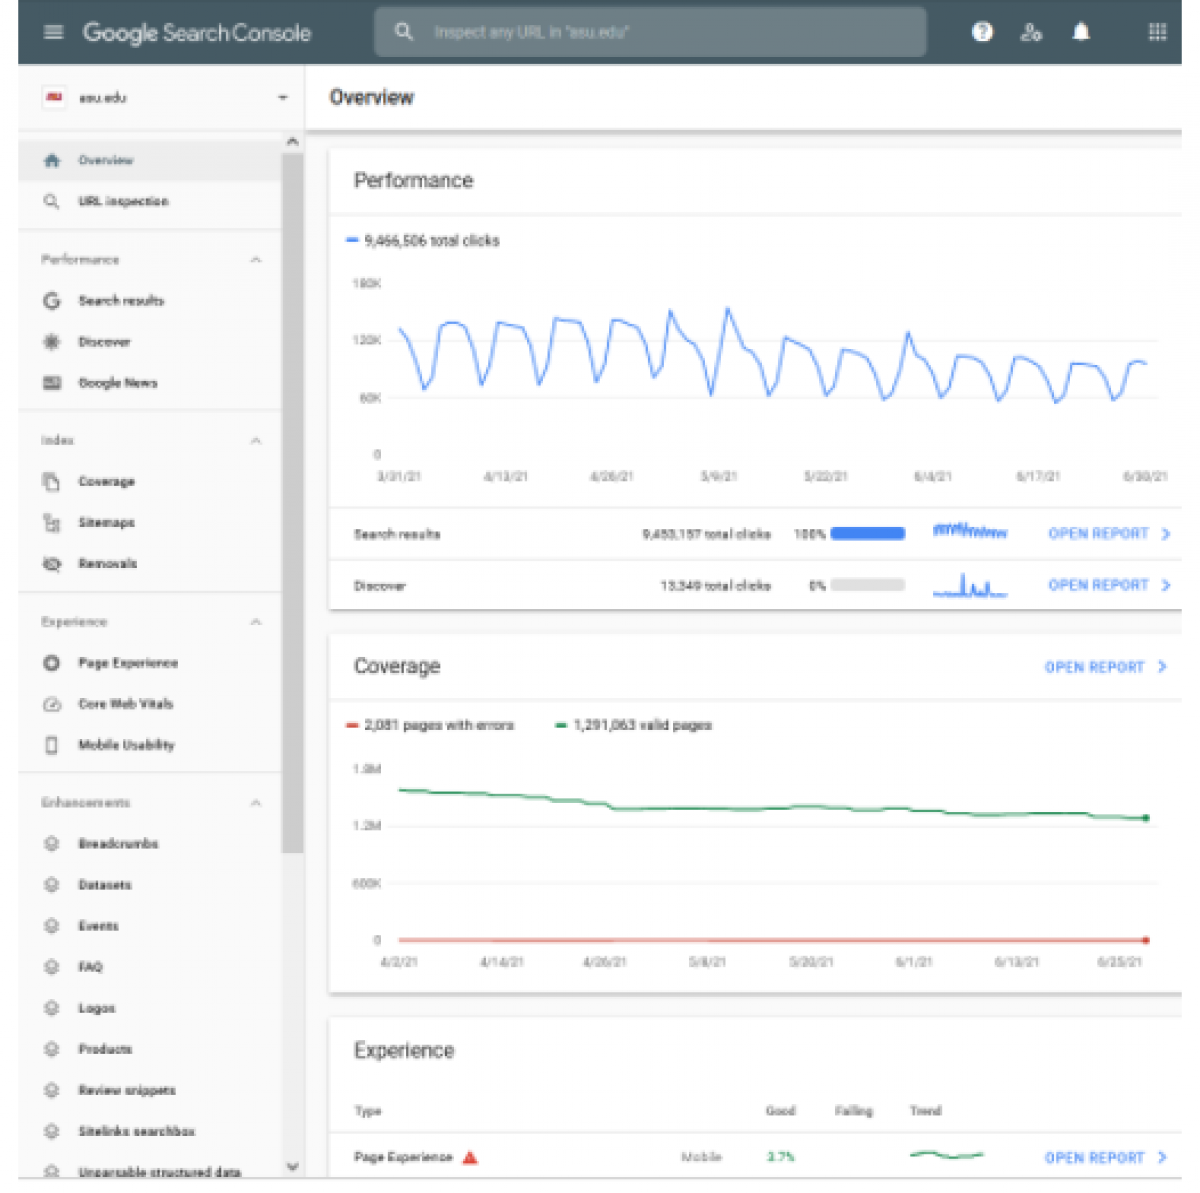
Task: Click the Google News sidebar item
Action: (x=150, y=383)
